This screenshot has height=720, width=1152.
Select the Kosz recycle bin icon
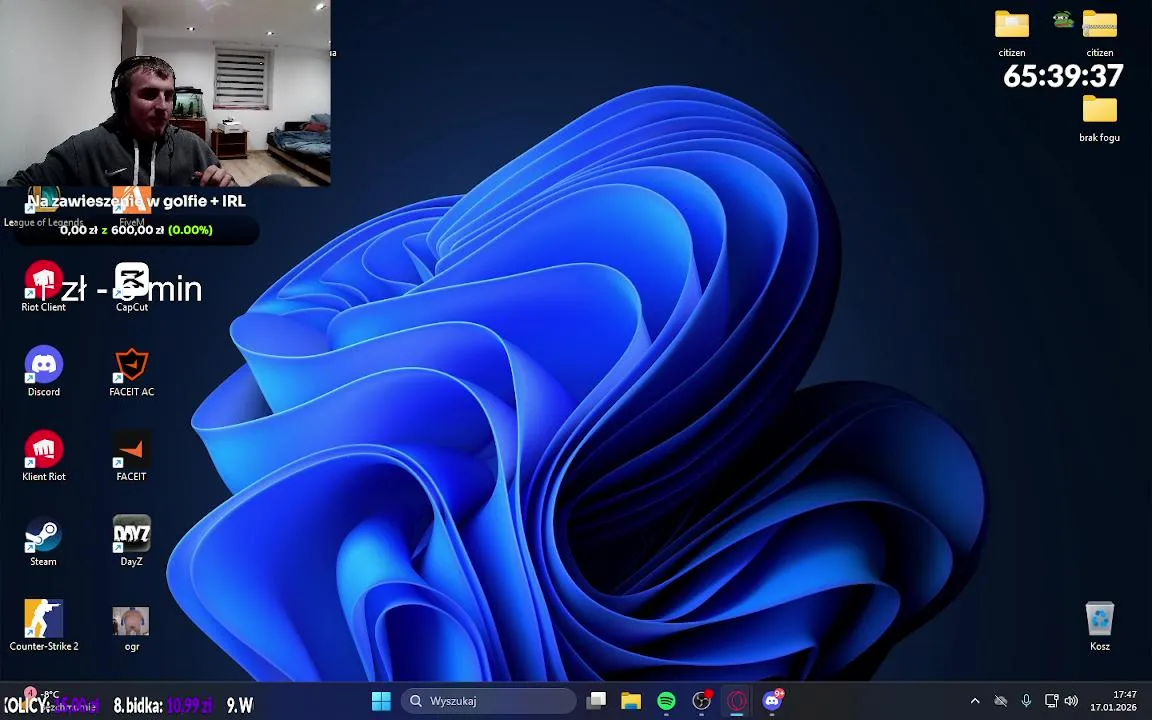pyautogui.click(x=1100, y=626)
